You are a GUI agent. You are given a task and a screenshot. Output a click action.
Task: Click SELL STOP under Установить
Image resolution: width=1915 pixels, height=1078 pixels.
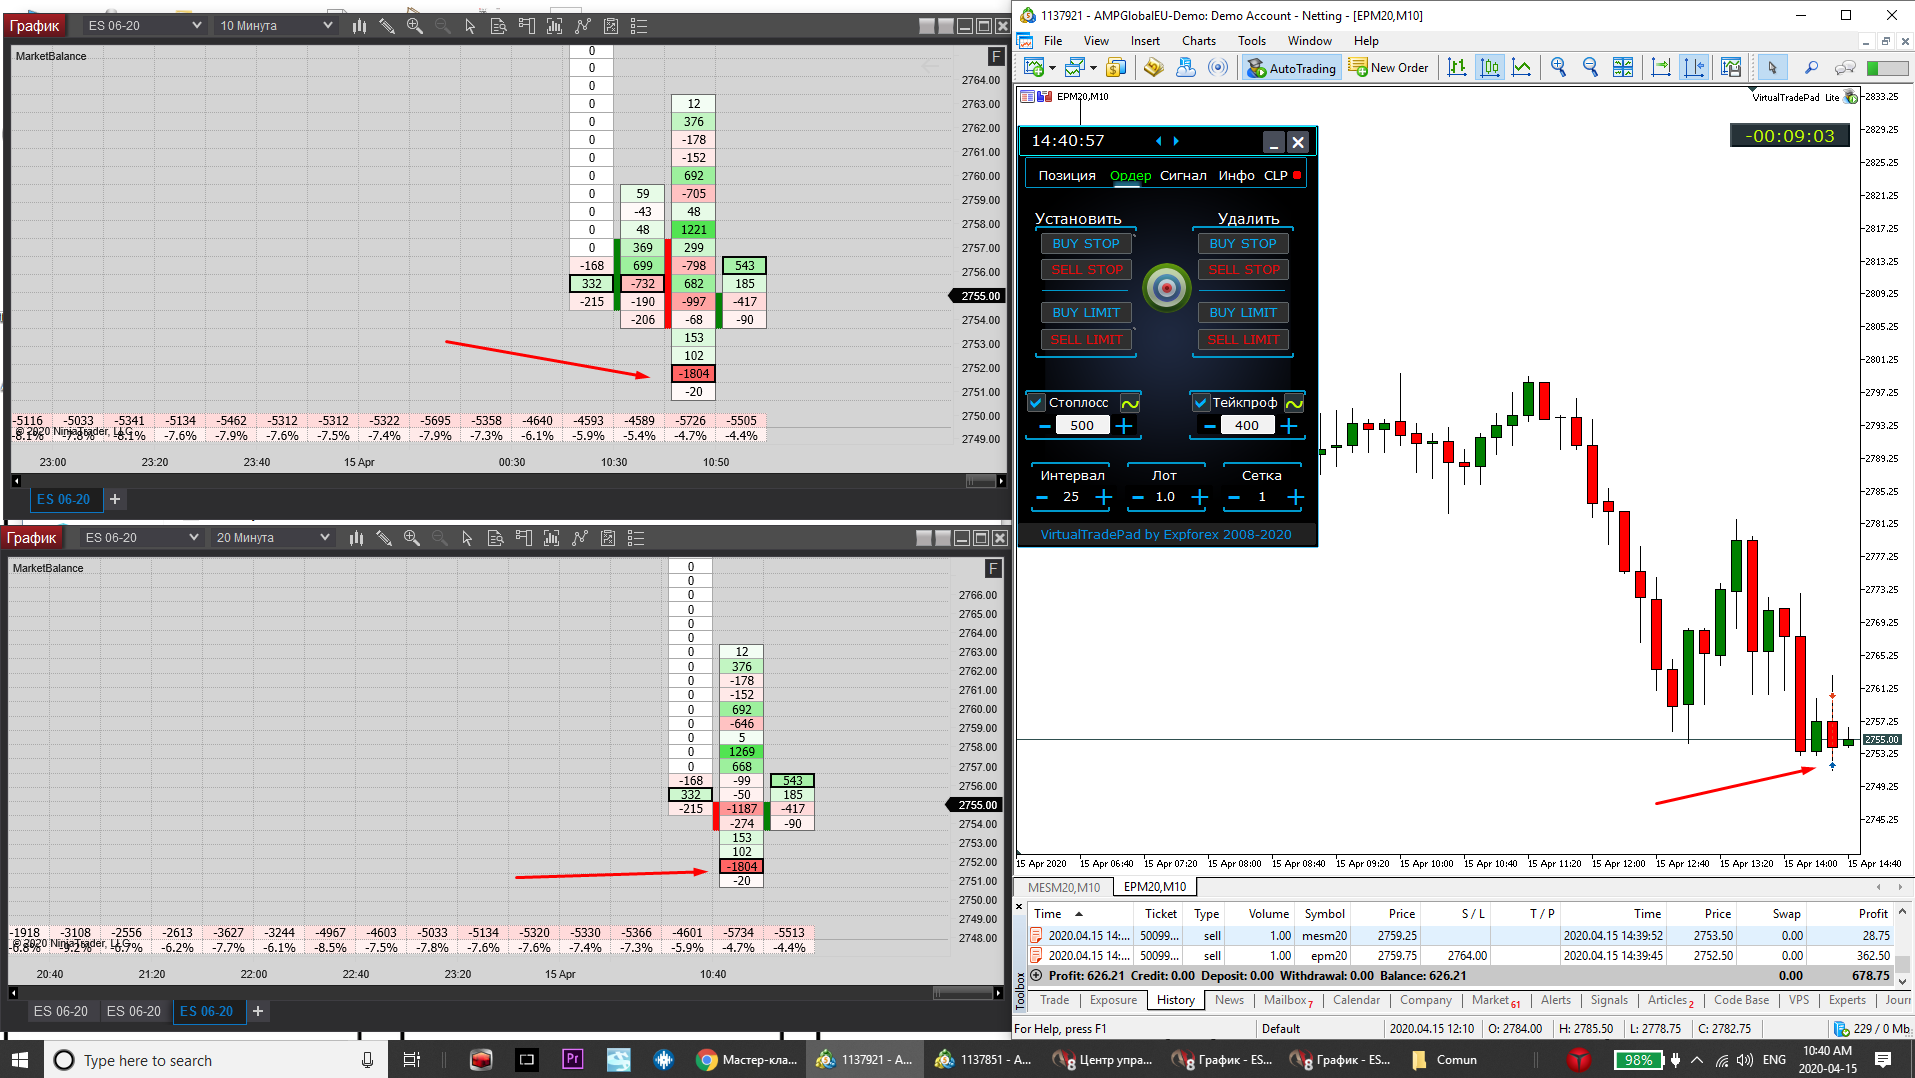1086,270
